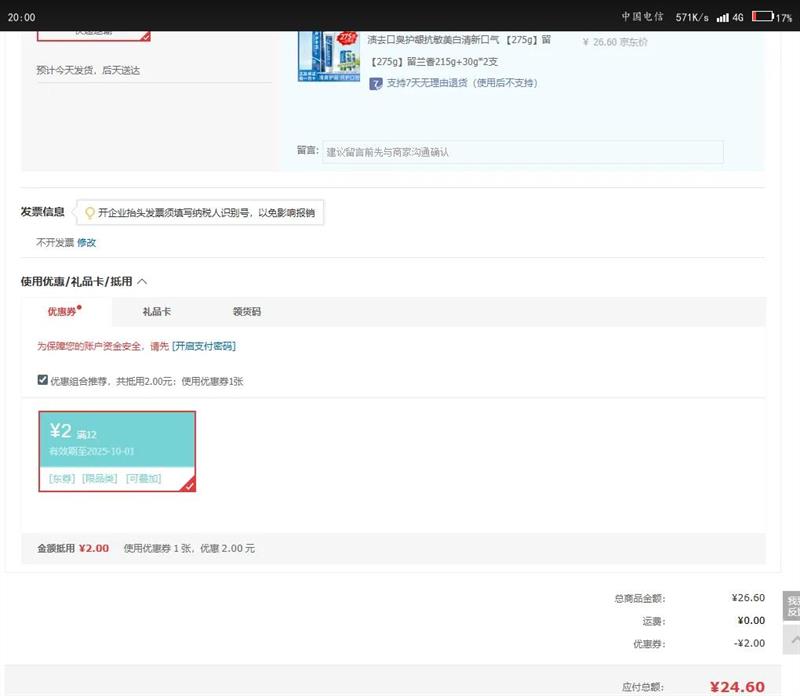Click the feedback side button on right edge
This screenshot has width=800, height=696.
point(792,606)
